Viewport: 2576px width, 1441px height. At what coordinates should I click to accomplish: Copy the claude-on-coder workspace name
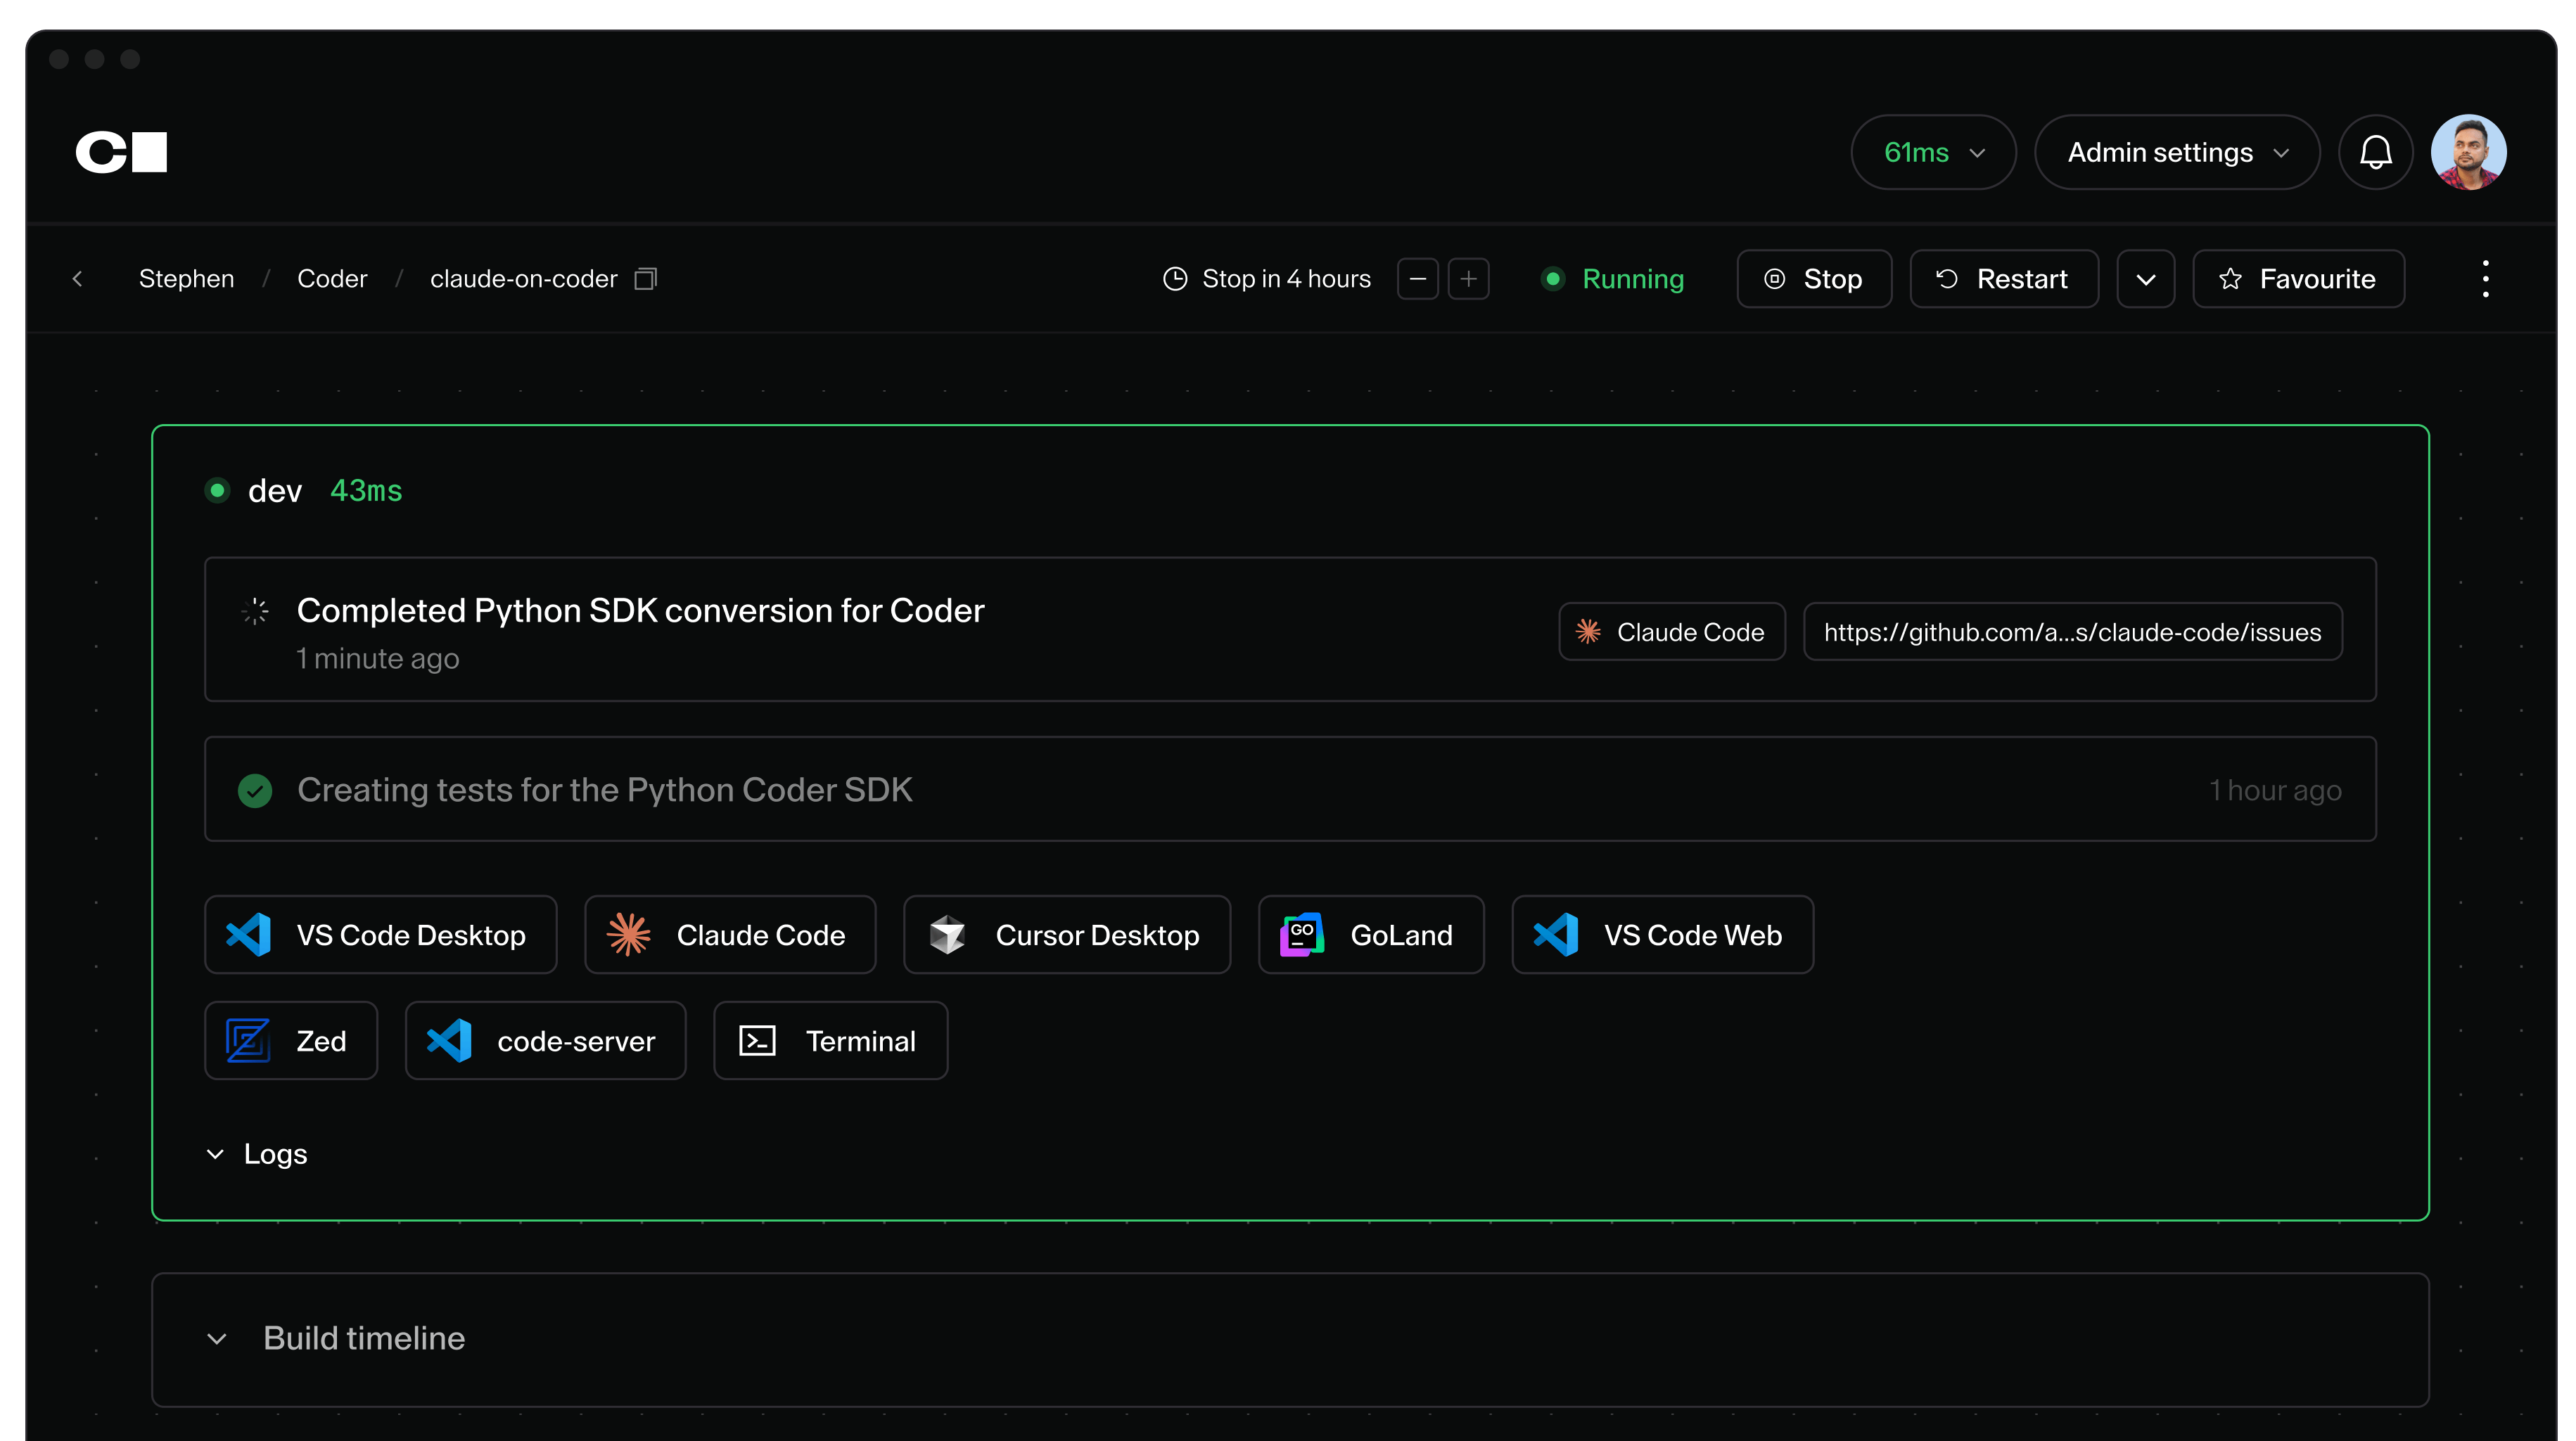coord(646,279)
